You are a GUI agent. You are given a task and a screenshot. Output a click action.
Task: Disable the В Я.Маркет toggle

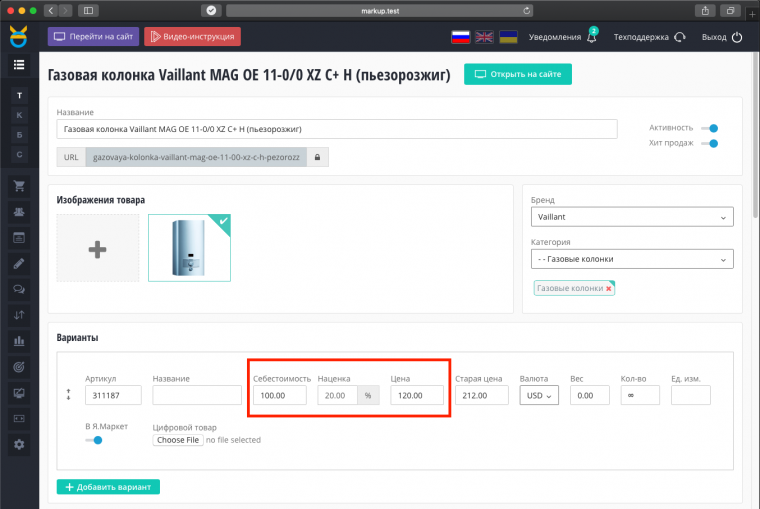(x=94, y=440)
